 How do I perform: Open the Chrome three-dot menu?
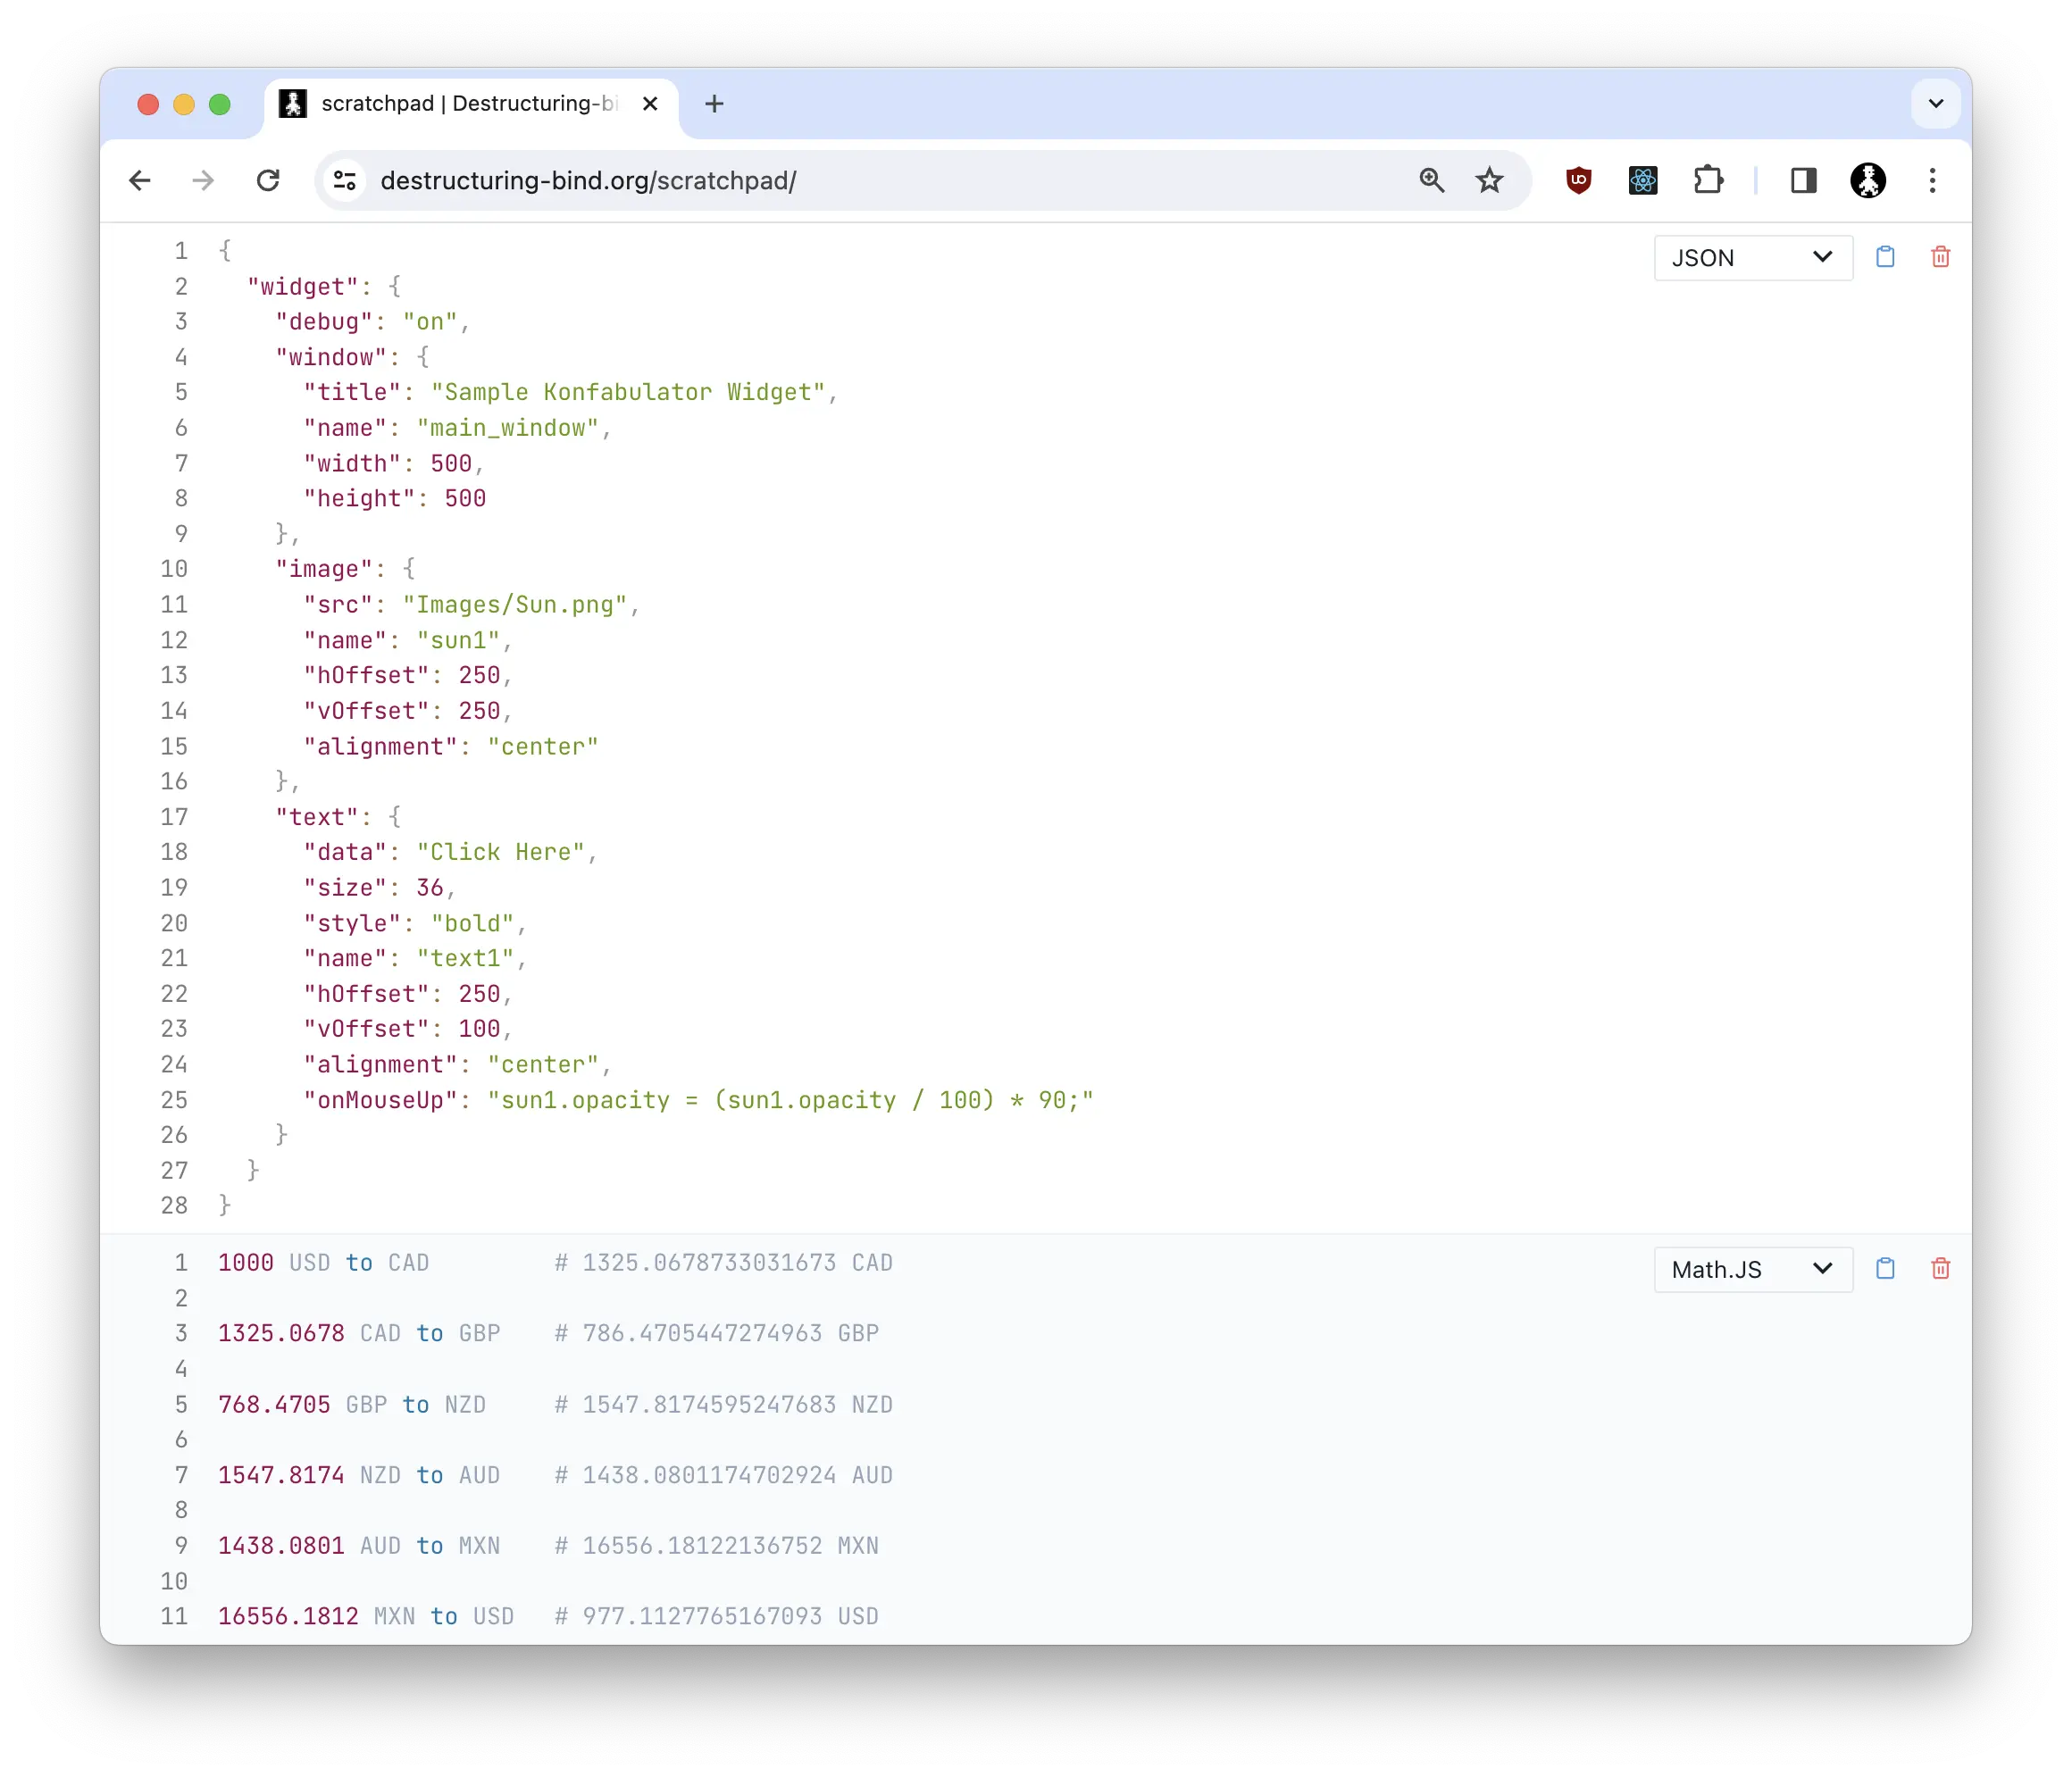[x=1932, y=181]
